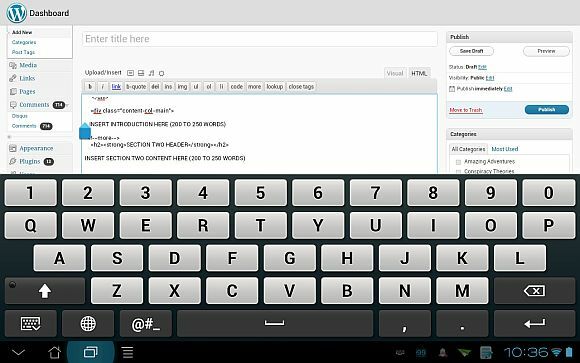580x363 pixels.
Task: Click the code quicktag button
Action: [237, 87]
